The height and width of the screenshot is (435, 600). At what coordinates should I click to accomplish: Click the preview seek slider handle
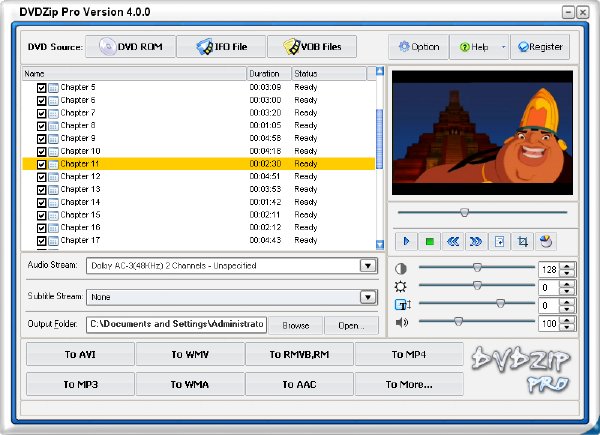tap(464, 212)
